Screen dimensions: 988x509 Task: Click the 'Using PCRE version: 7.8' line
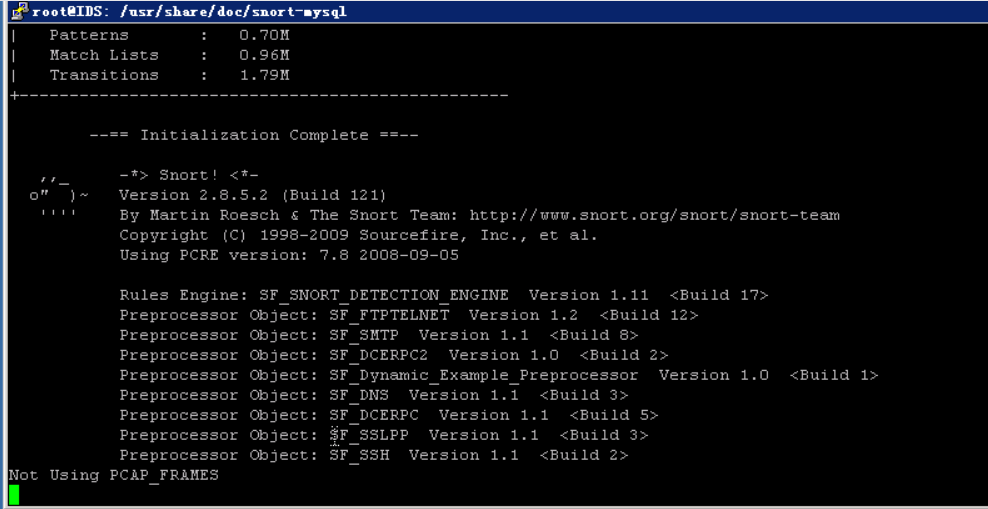tap(289, 255)
